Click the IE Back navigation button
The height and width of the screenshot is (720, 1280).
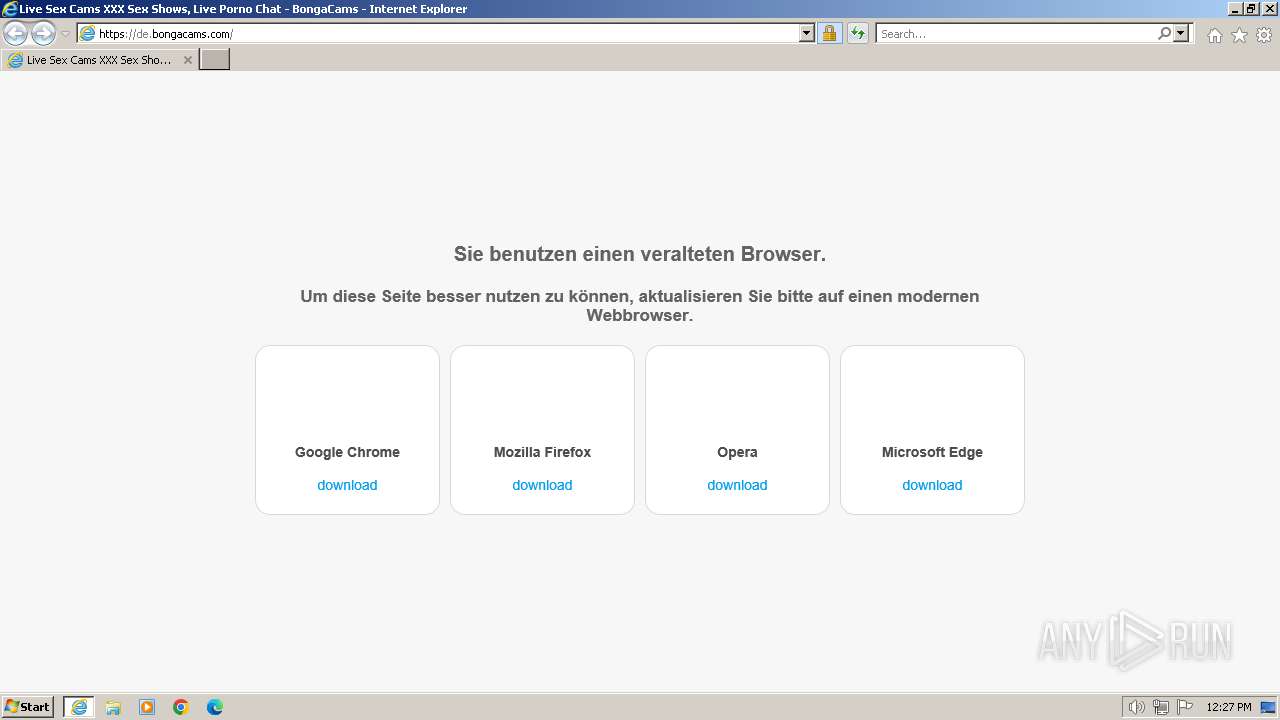[15, 34]
